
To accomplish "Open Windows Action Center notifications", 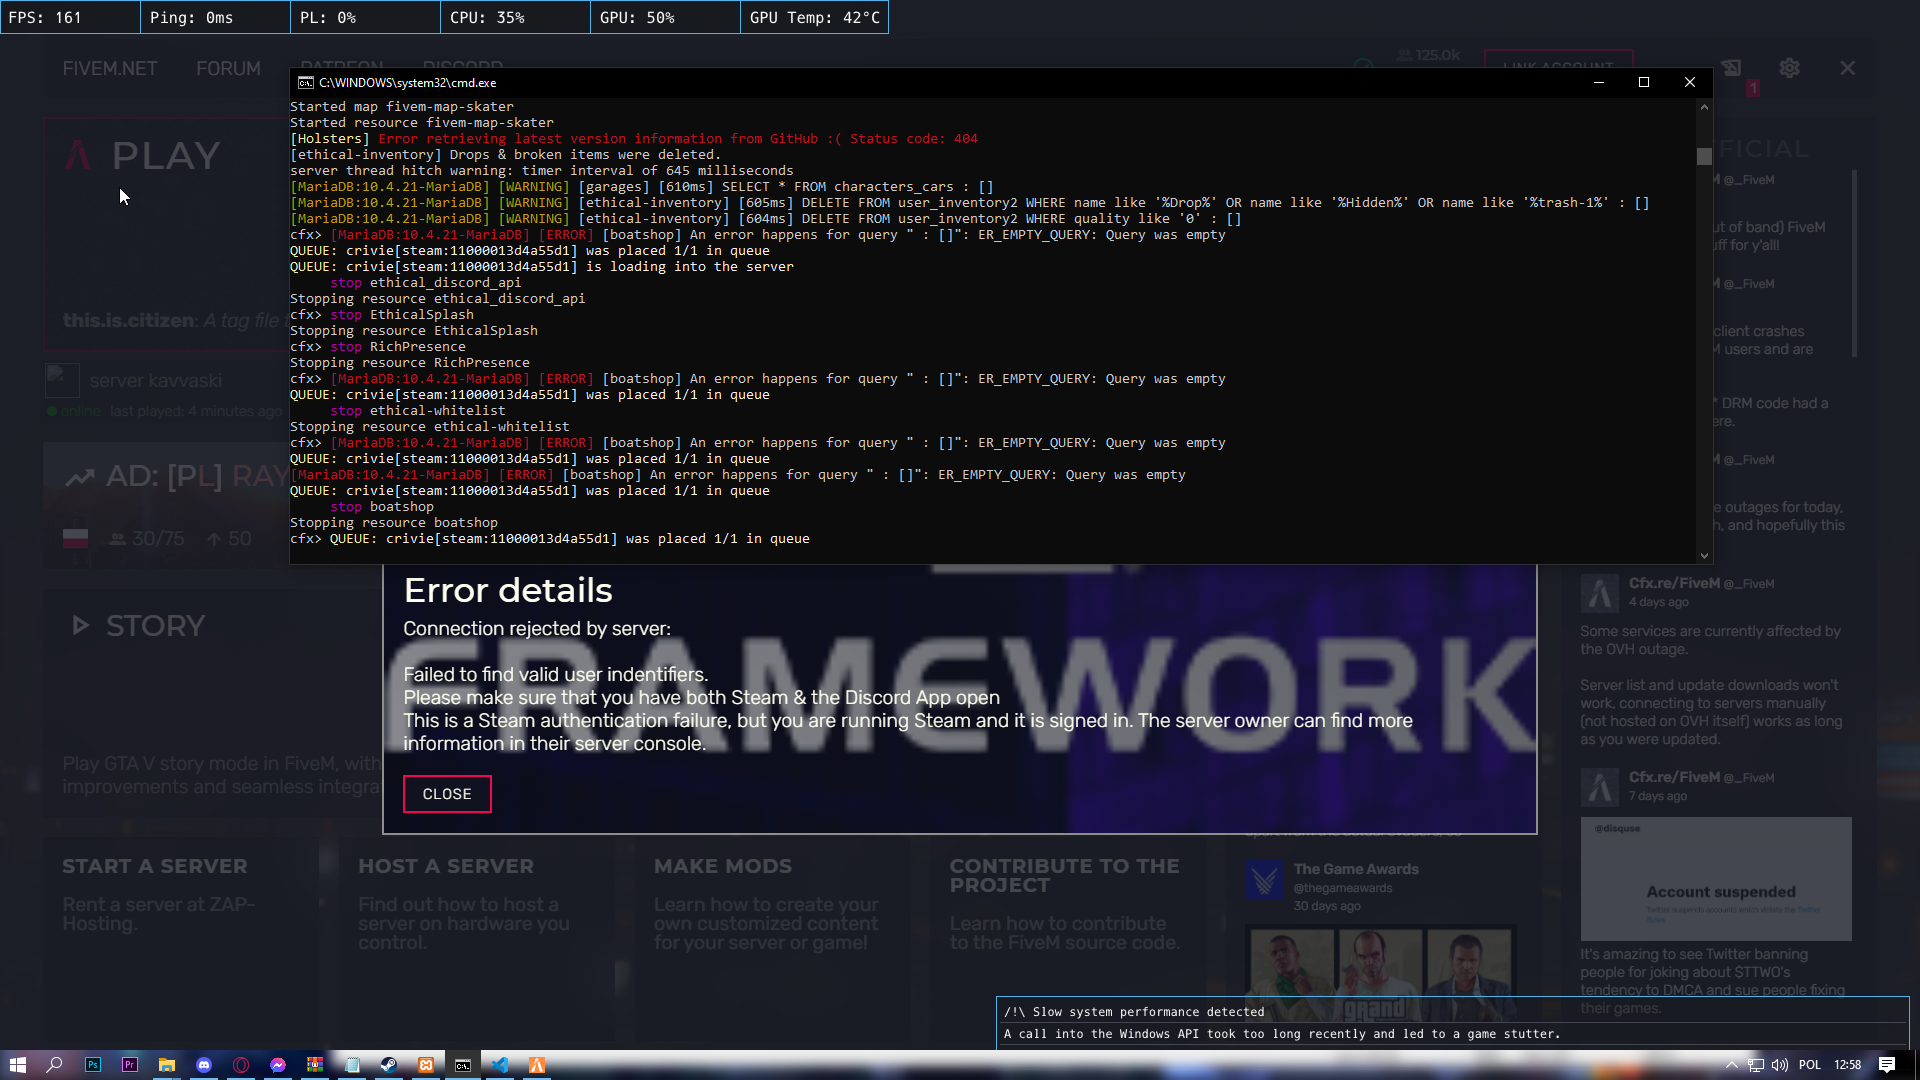I will (x=1887, y=1065).
